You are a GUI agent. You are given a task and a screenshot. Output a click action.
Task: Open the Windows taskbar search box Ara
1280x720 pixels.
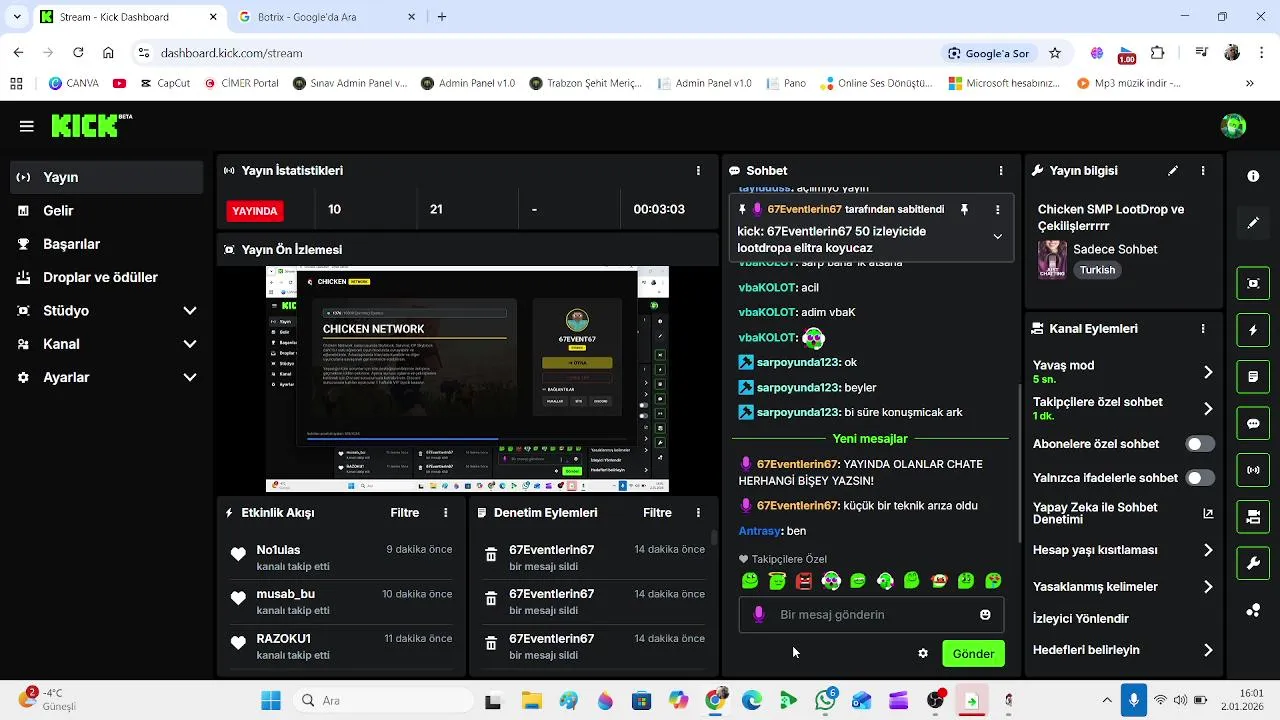click(x=384, y=701)
